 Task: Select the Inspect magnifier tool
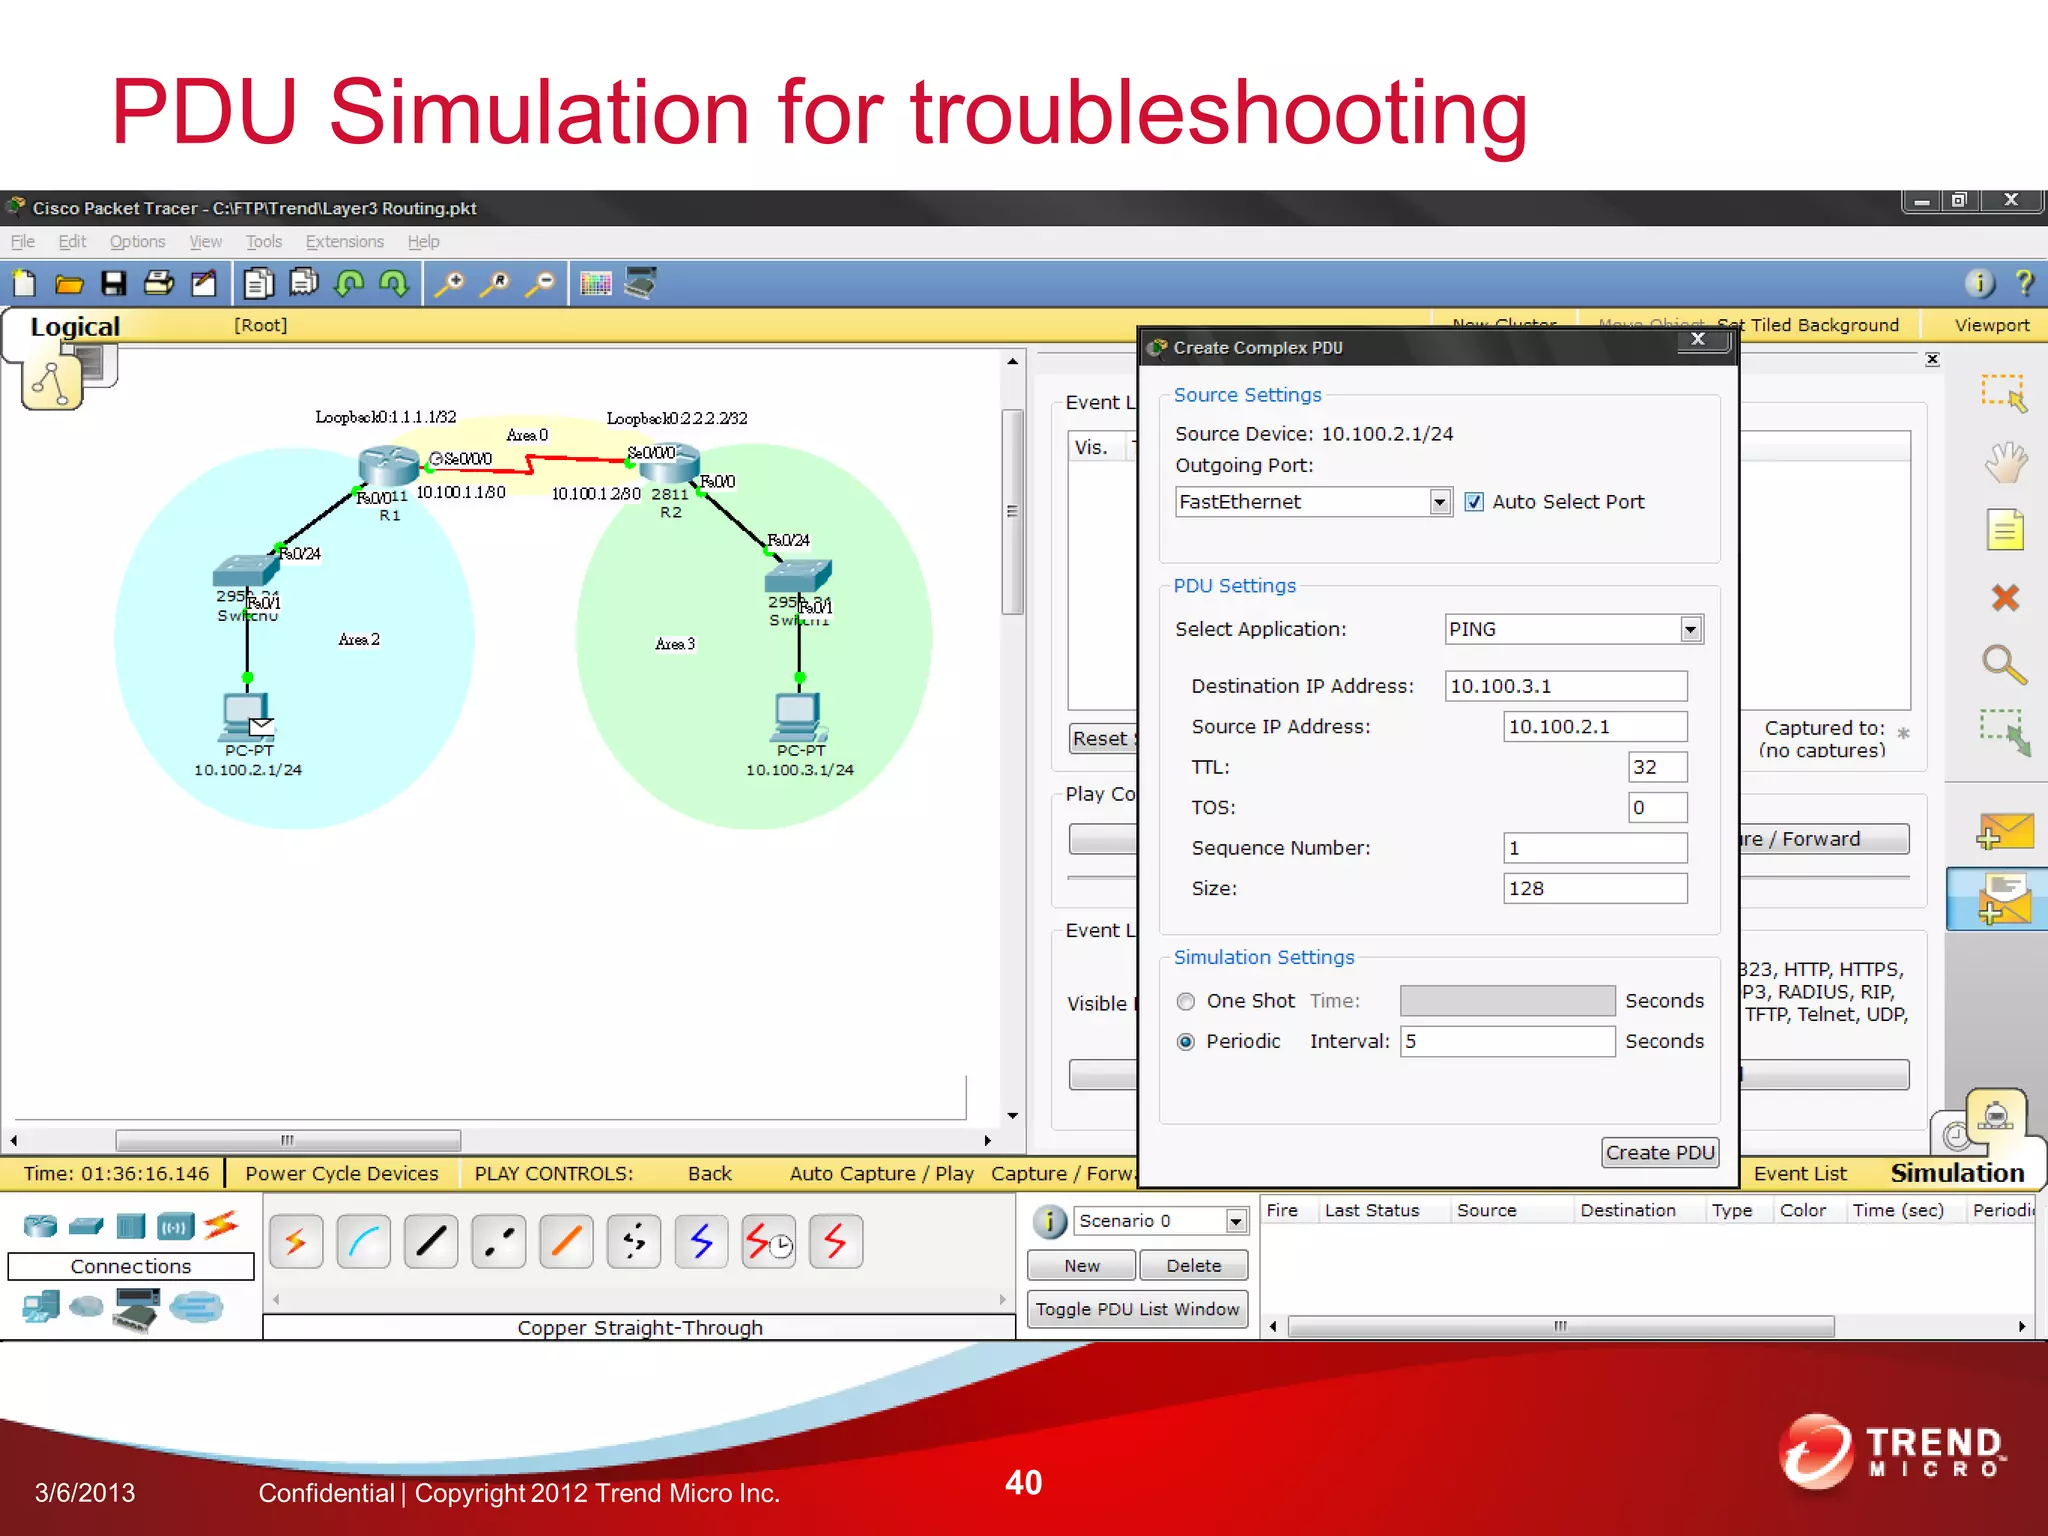pos(2004,664)
